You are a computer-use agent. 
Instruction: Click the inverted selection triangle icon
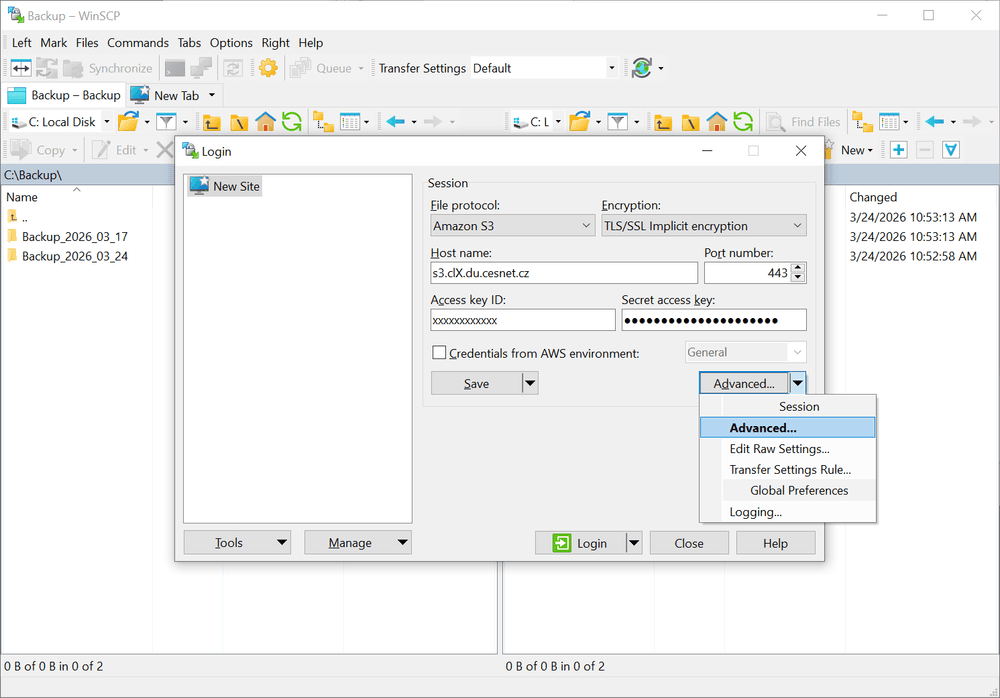coord(951,150)
